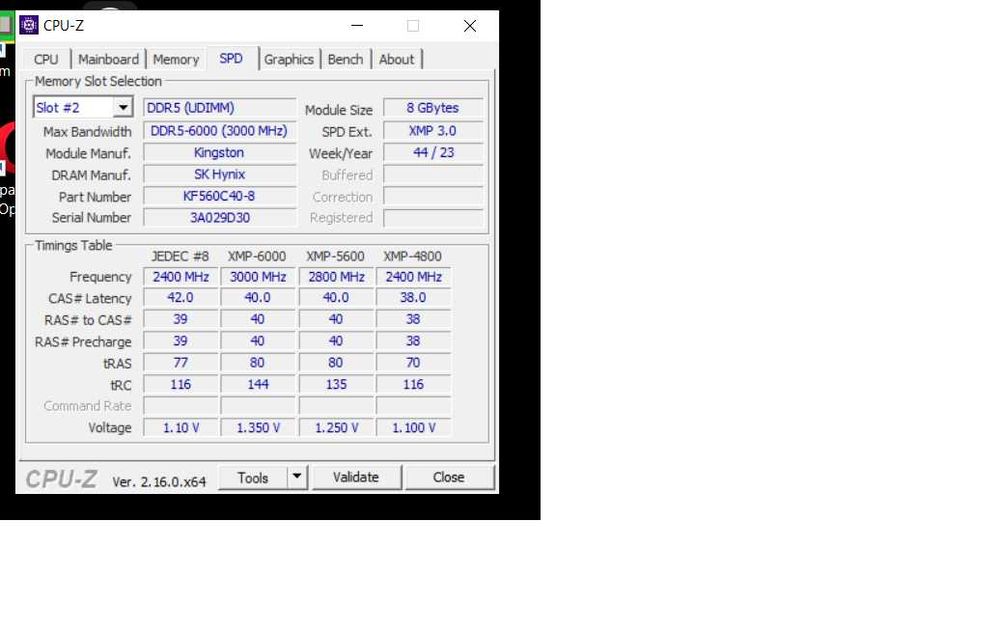Click the Kingston module manufacturer value
Screen dimensions: 1000x625
(x=220, y=153)
